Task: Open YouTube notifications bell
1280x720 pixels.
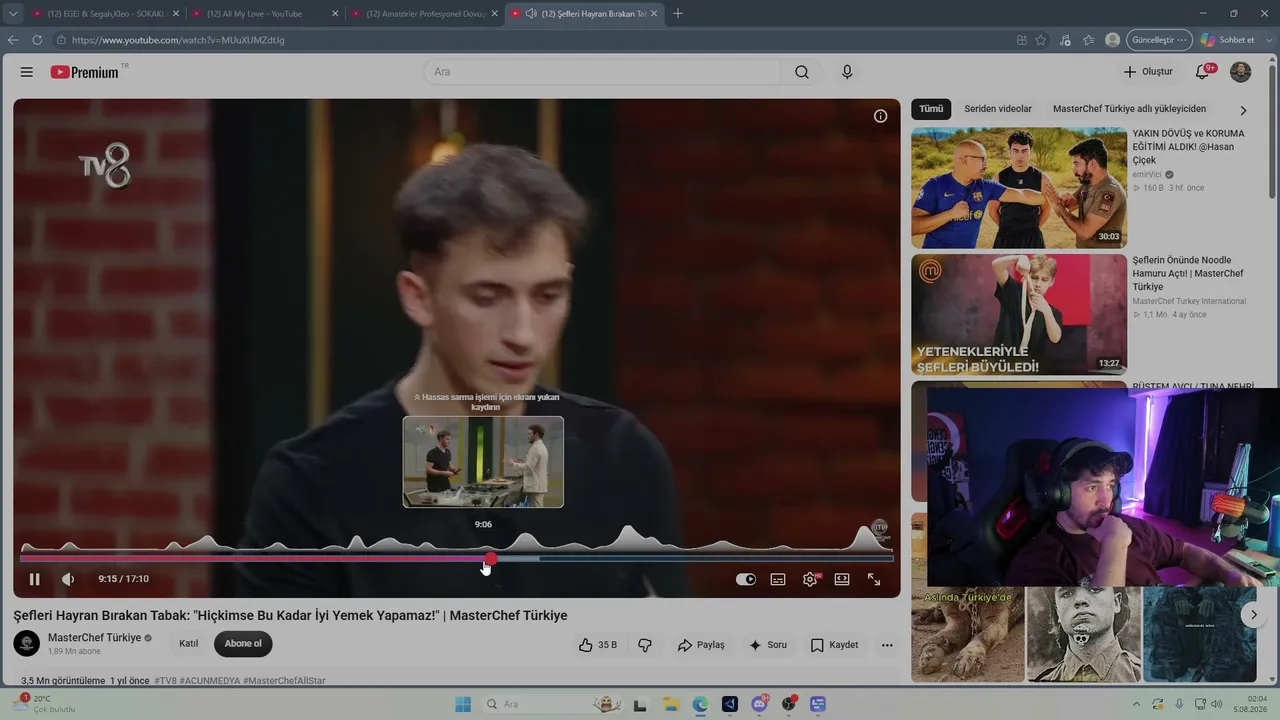Action: tap(1203, 72)
